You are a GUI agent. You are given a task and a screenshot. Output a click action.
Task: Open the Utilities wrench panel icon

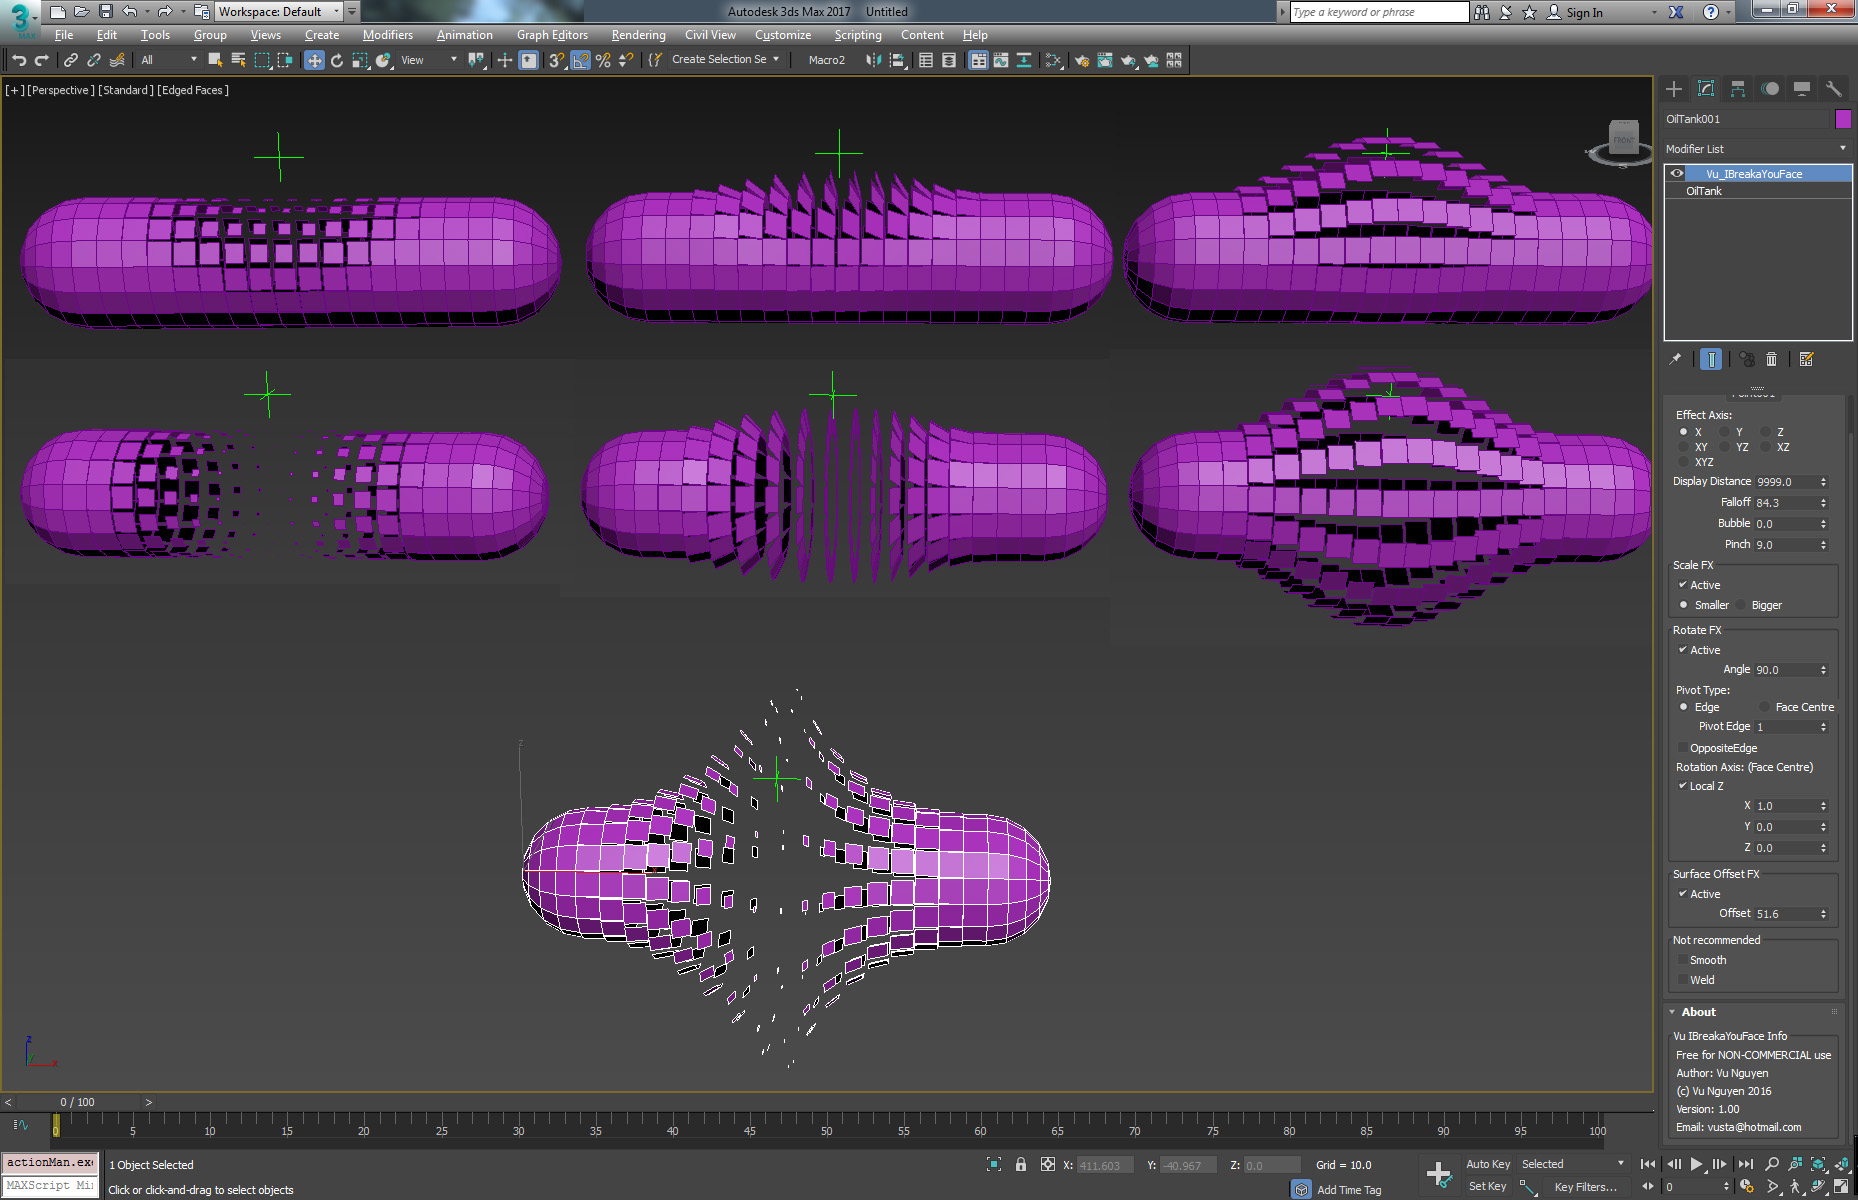pos(1833,89)
